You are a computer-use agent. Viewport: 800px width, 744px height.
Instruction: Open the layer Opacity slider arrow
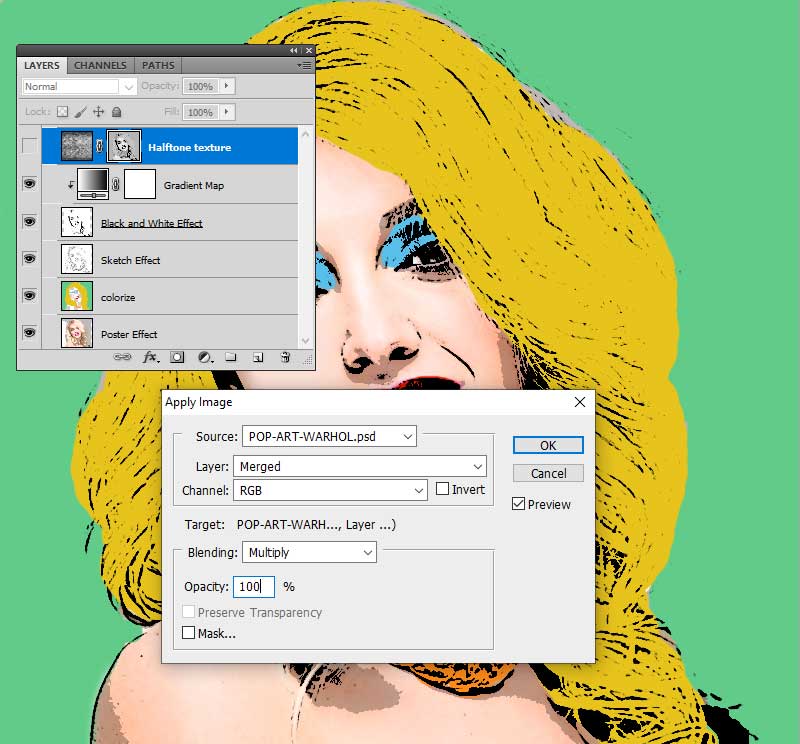point(227,86)
